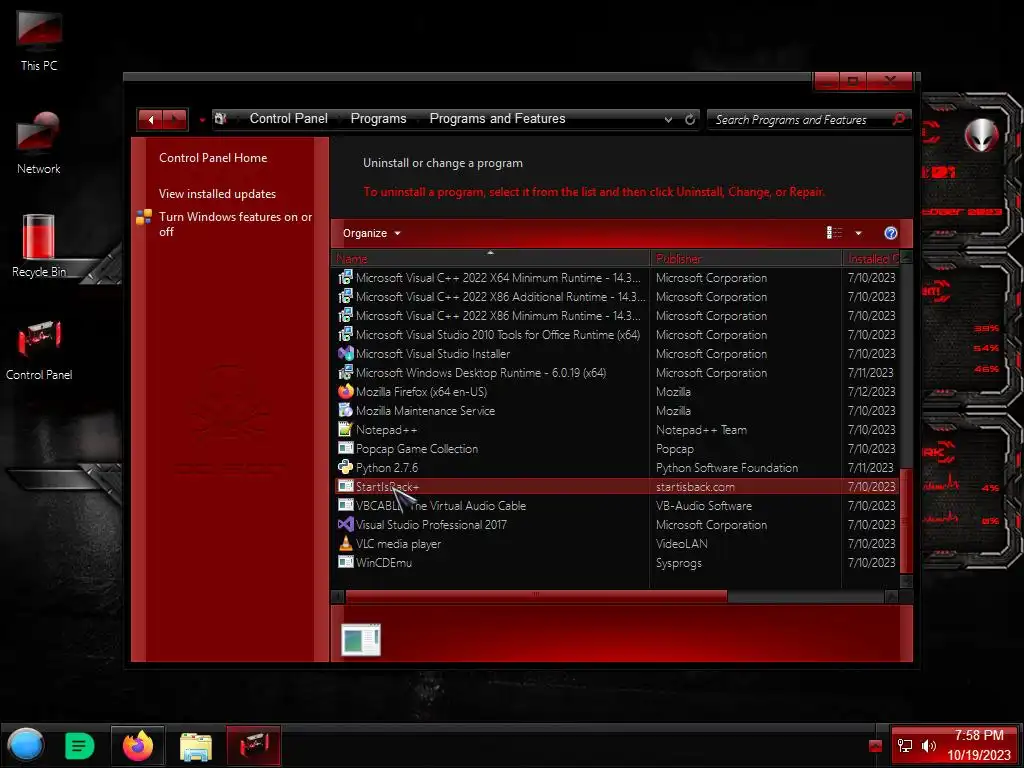Viewport: 1024px width, 768px height.
Task: Click vertical scrollbar down arrow
Action: pos(906,581)
